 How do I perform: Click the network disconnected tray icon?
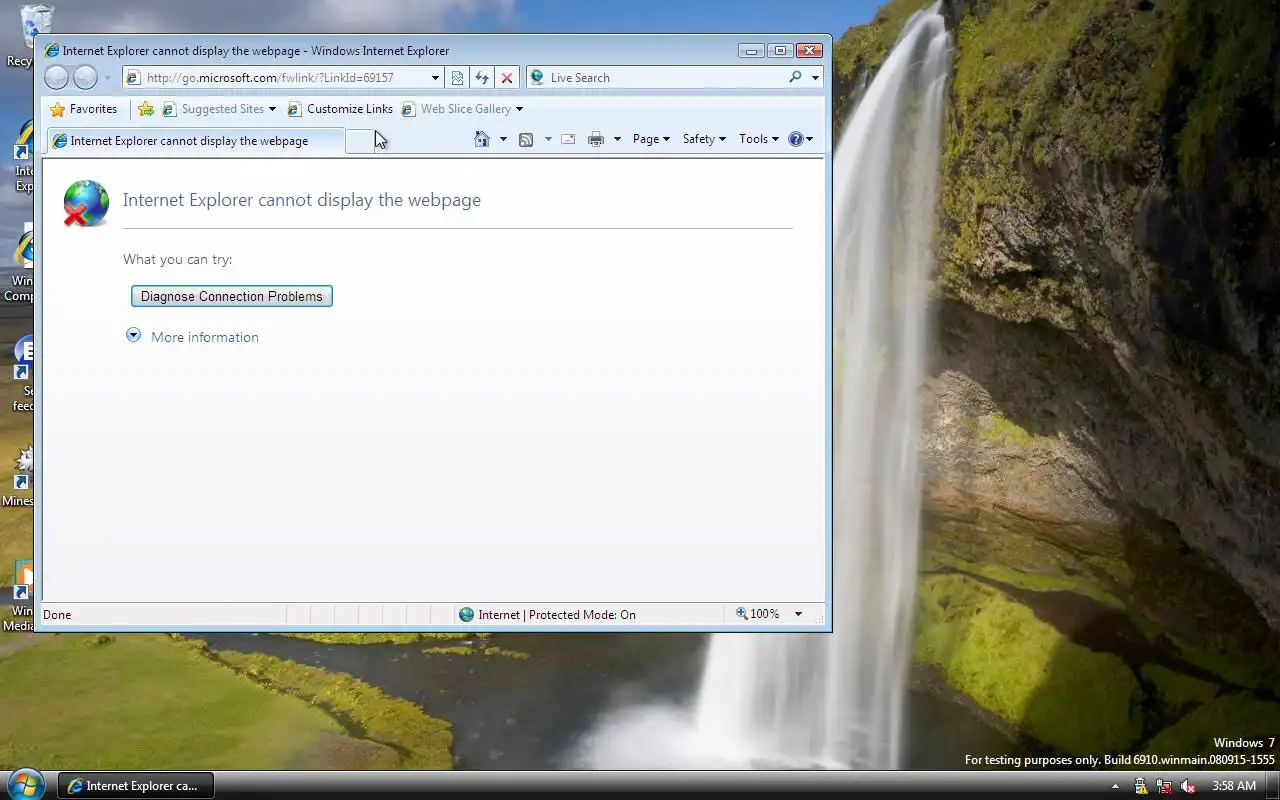coord(1164,786)
